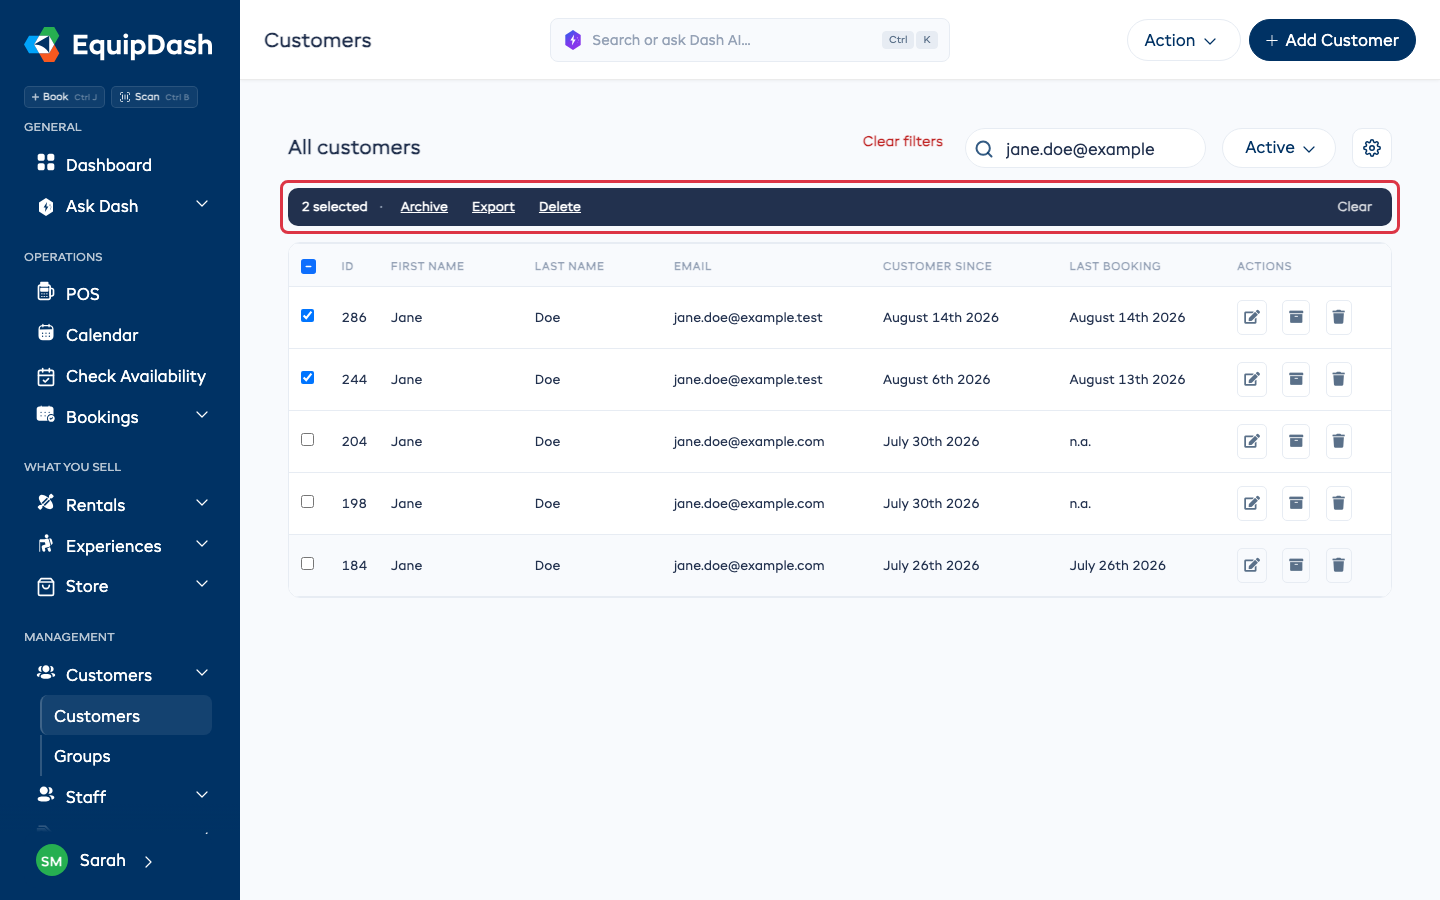Expand the Ask Dash submenu
The height and width of the screenshot is (900, 1440).
[x=202, y=205]
